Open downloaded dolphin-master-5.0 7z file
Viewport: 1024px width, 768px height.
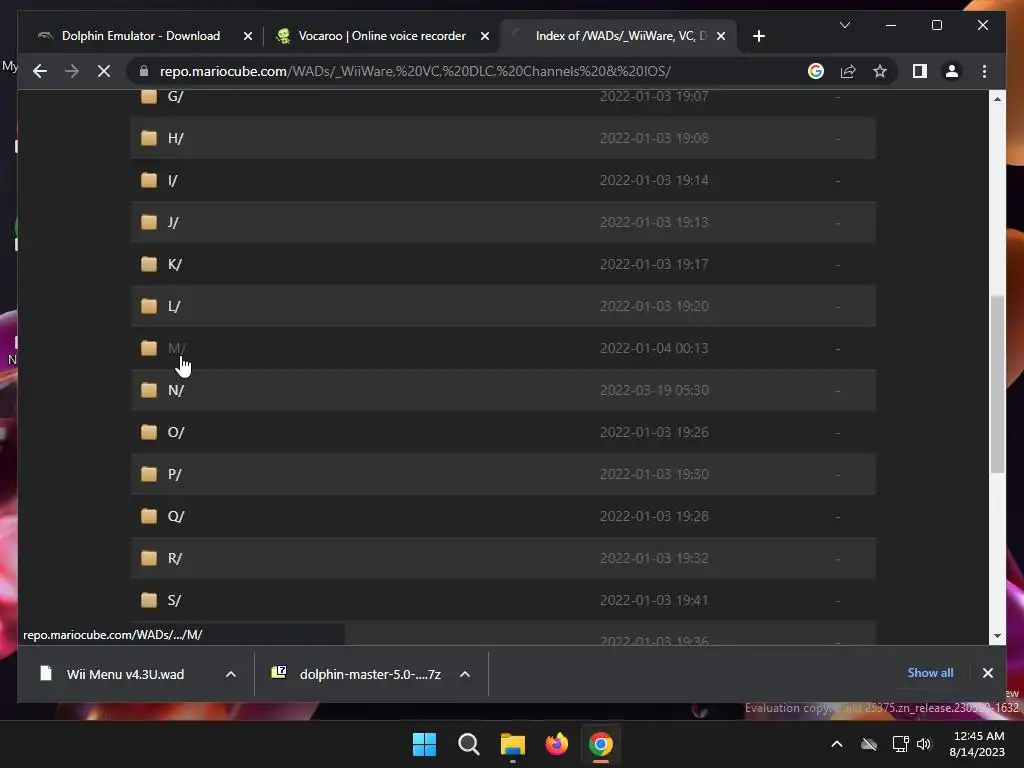[359, 674]
